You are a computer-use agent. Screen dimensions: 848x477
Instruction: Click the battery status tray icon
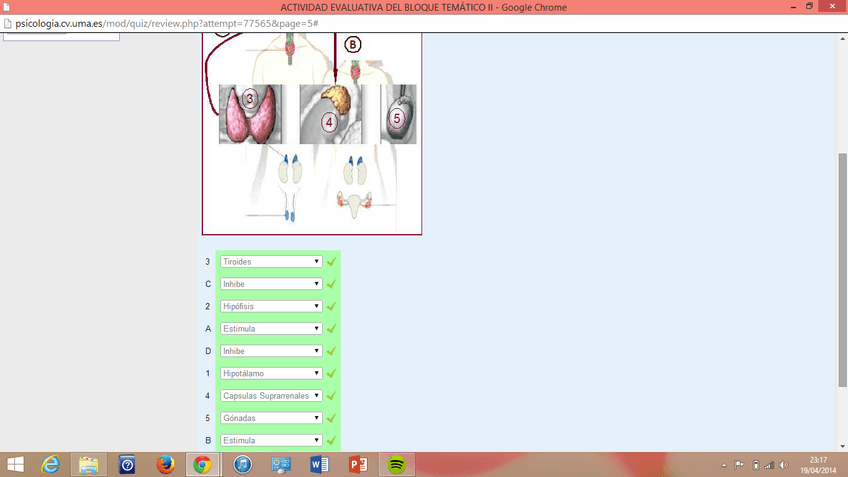pos(756,465)
